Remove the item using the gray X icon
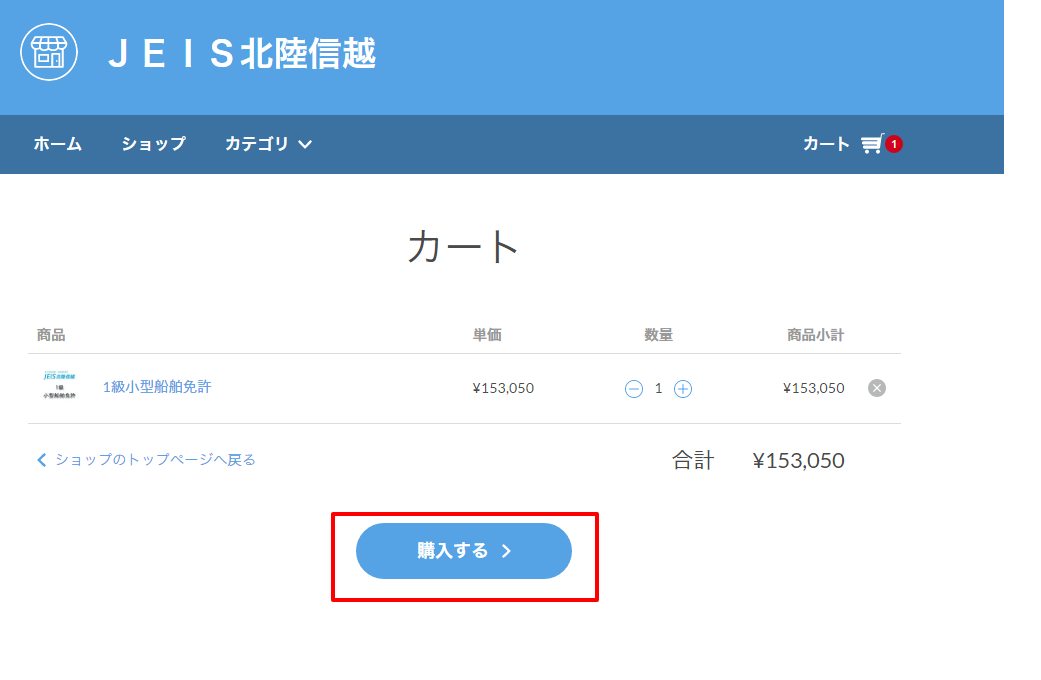 [x=877, y=388]
